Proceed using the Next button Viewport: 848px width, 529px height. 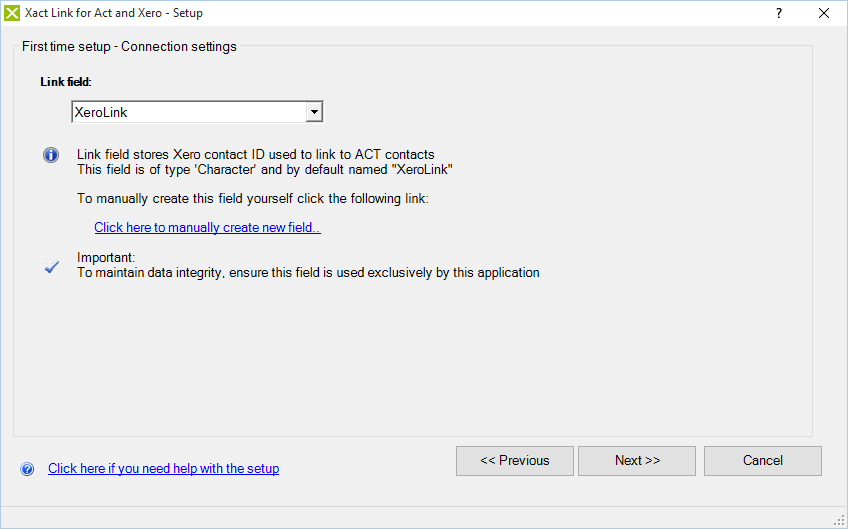click(x=637, y=461)
